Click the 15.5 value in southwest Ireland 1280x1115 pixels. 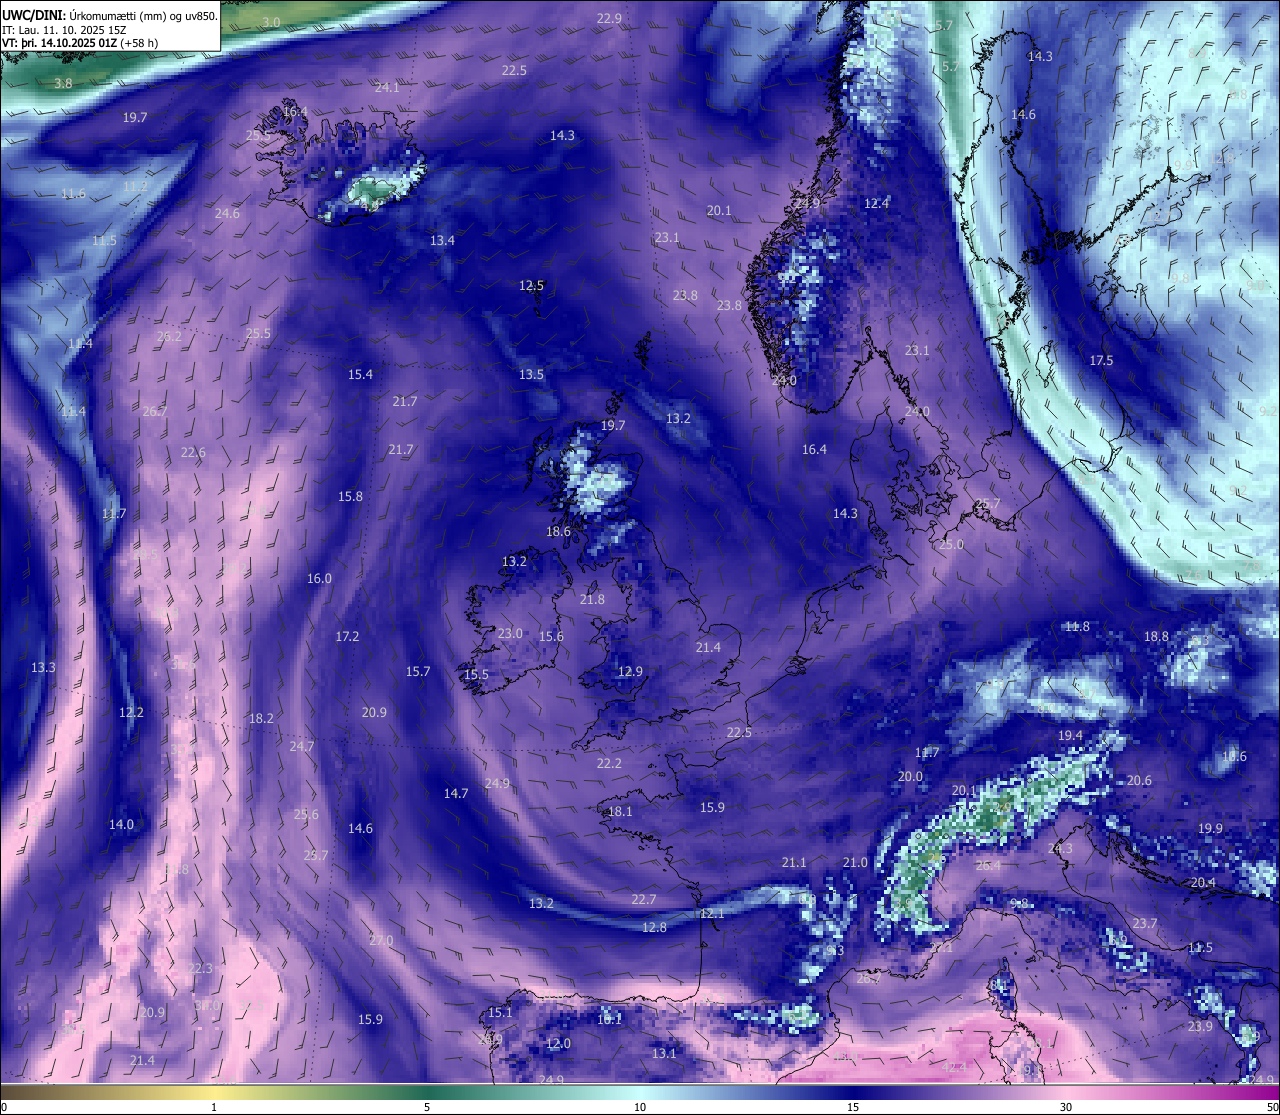pyautogui.click(x=476, y=674)
